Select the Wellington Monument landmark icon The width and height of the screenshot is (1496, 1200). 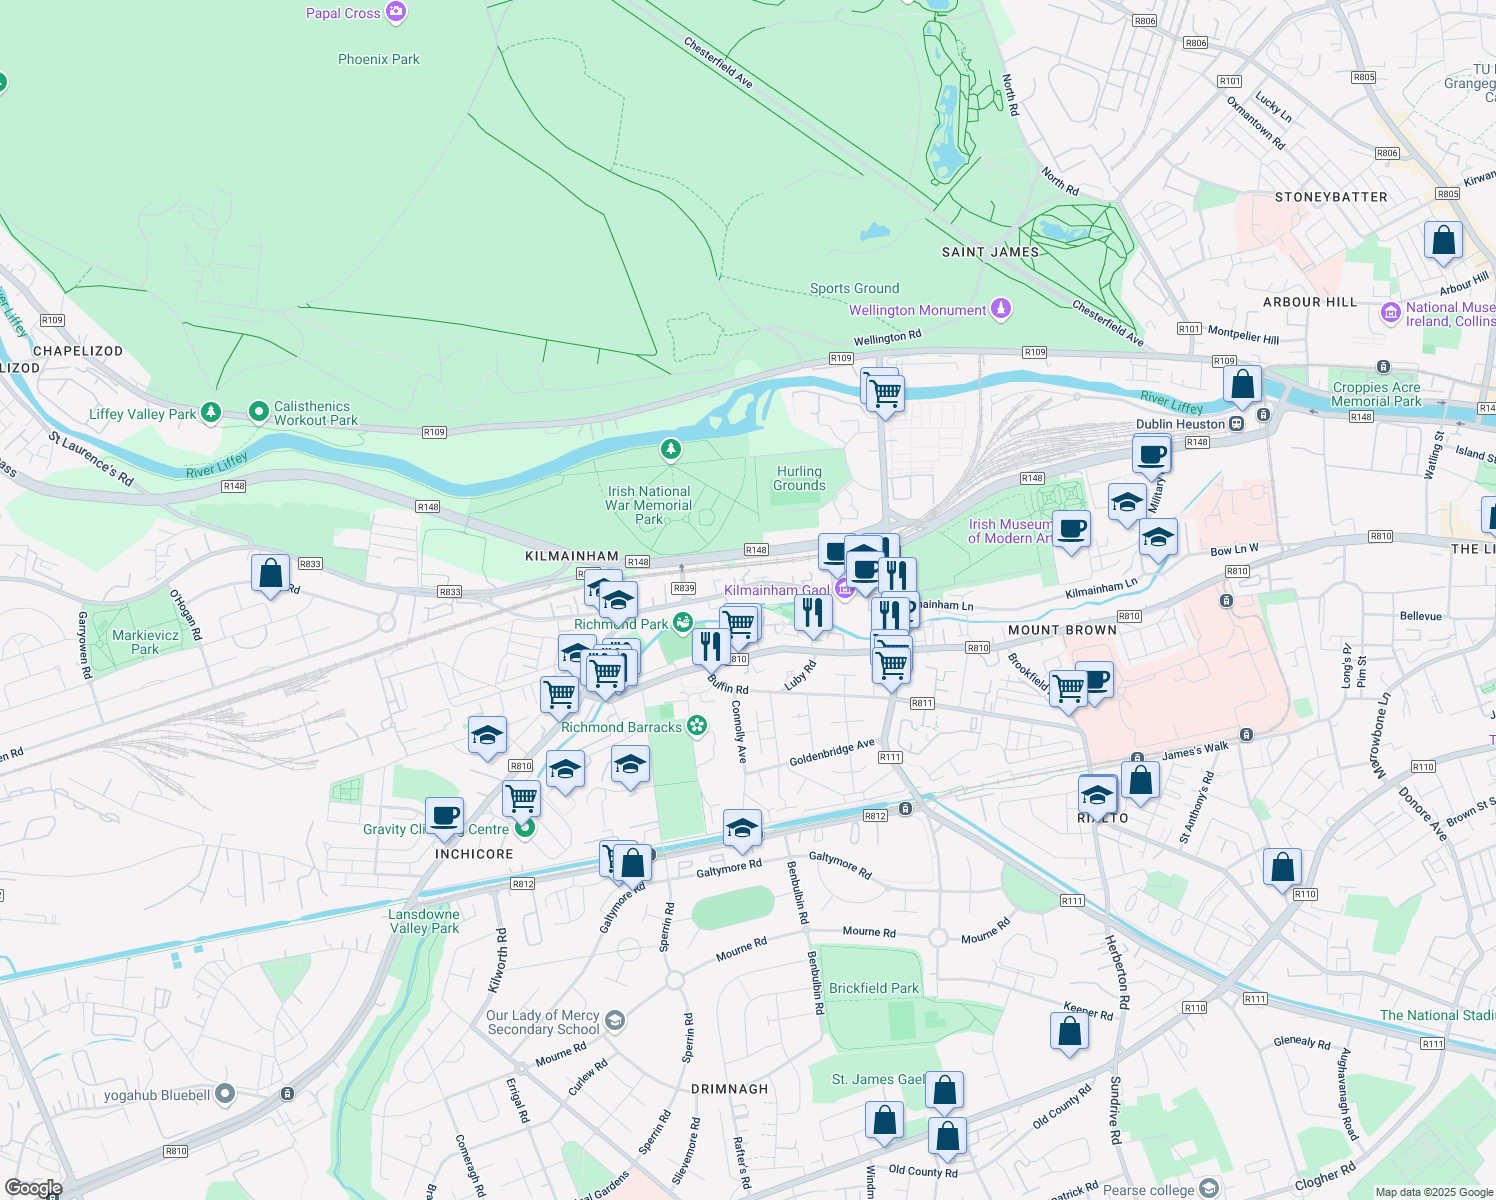(x=1001, y=309)
